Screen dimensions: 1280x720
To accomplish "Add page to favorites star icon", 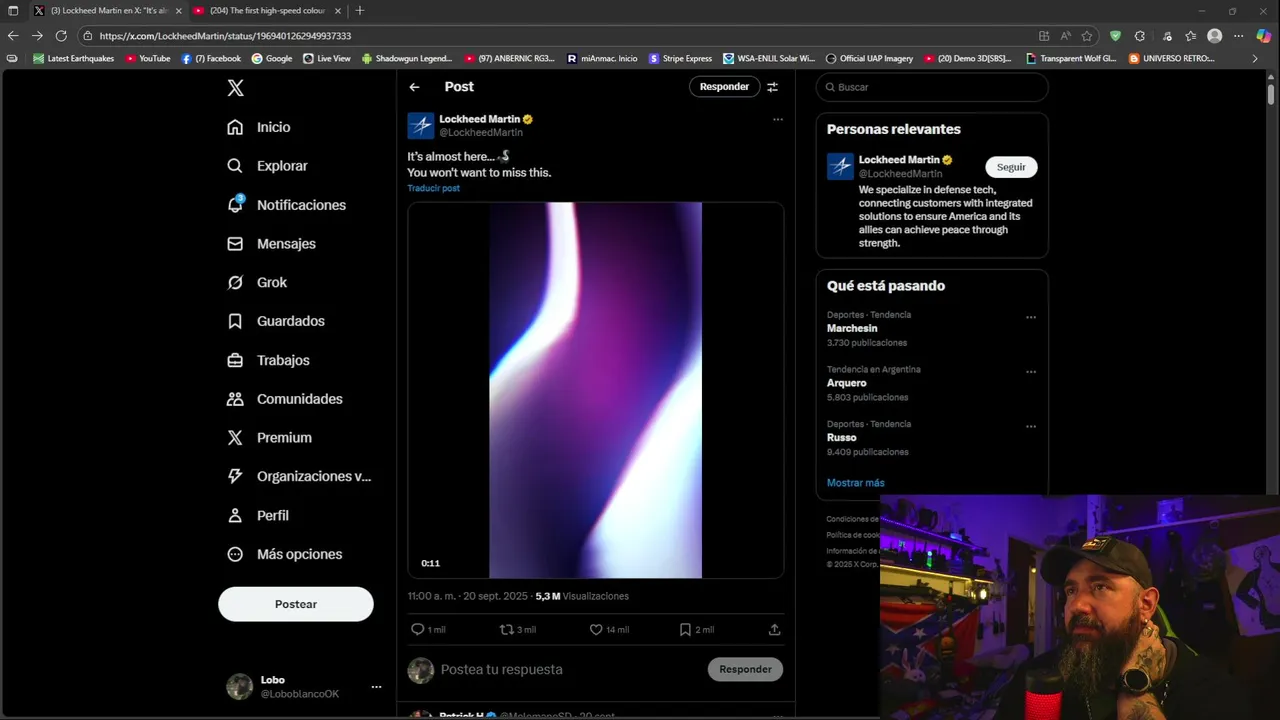I will click(x=1087, y=35).
